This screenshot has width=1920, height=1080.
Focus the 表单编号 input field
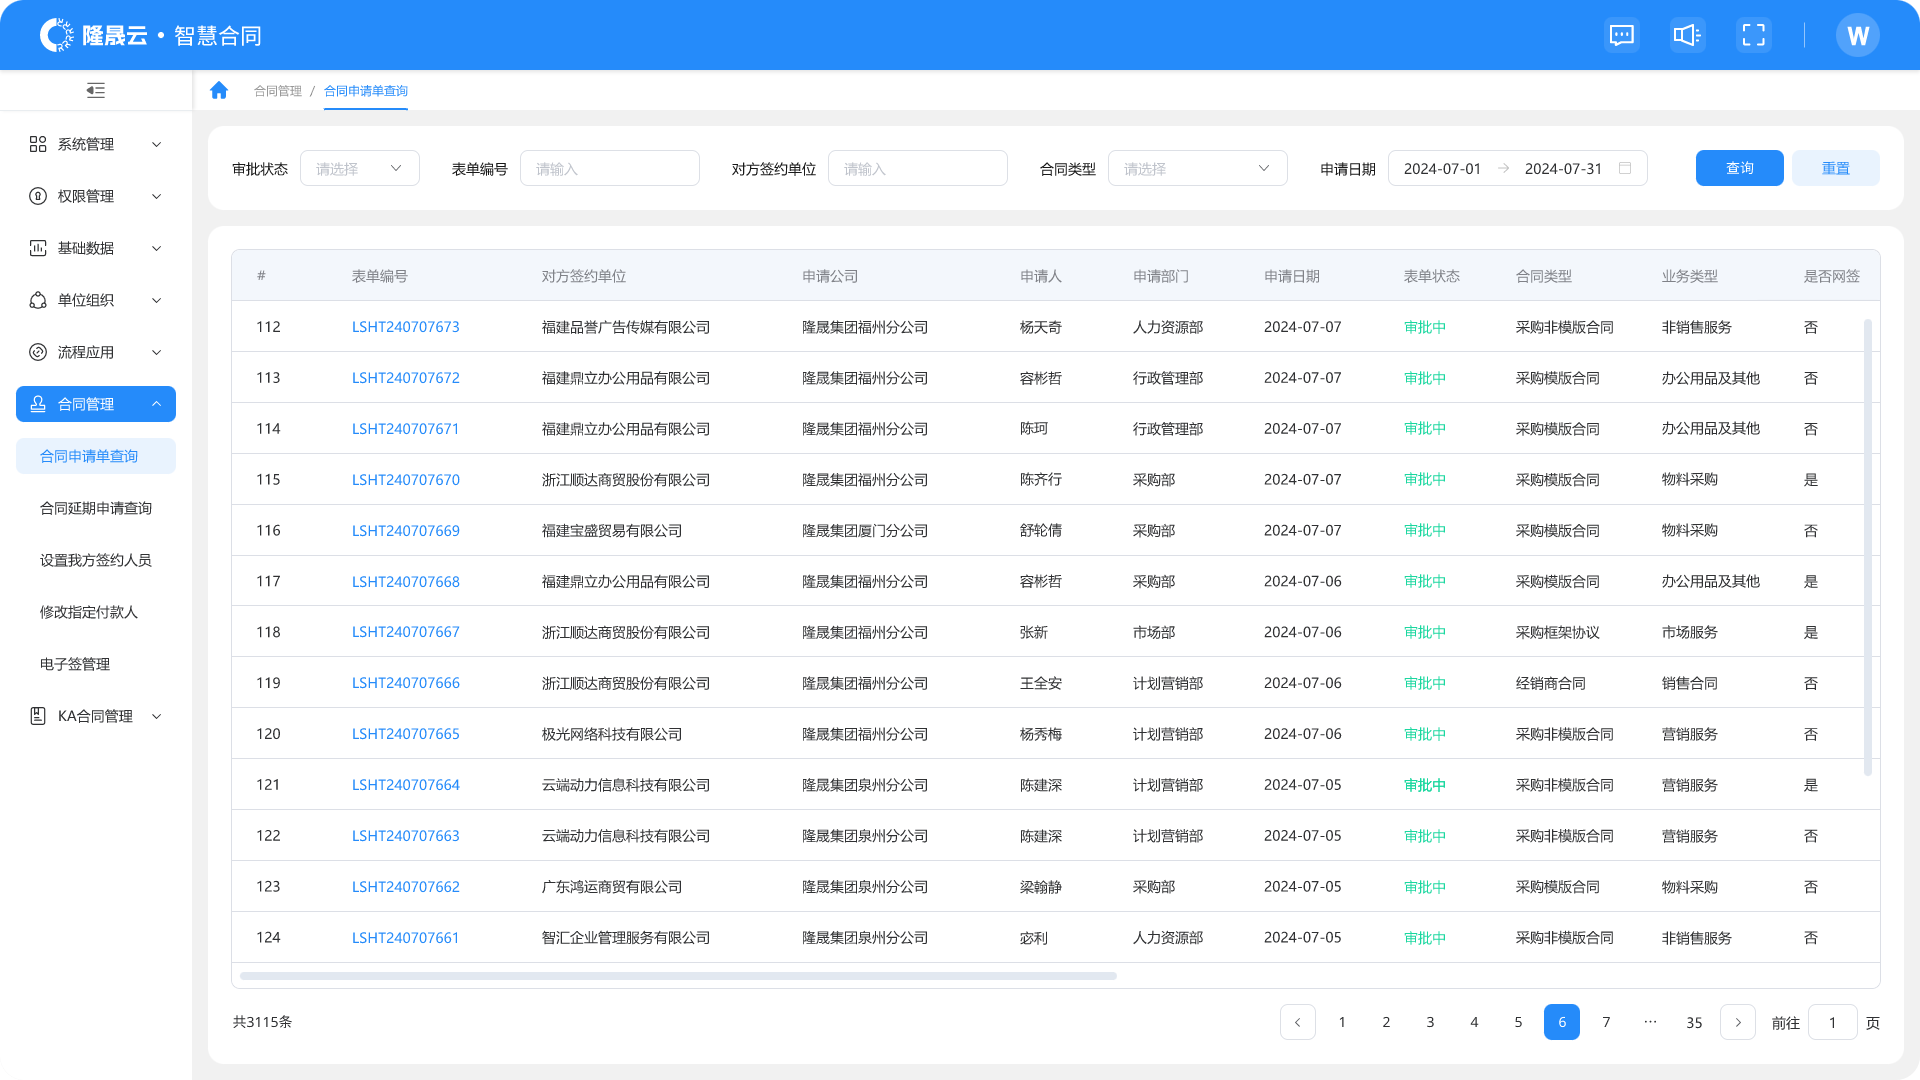coord(610,168)
